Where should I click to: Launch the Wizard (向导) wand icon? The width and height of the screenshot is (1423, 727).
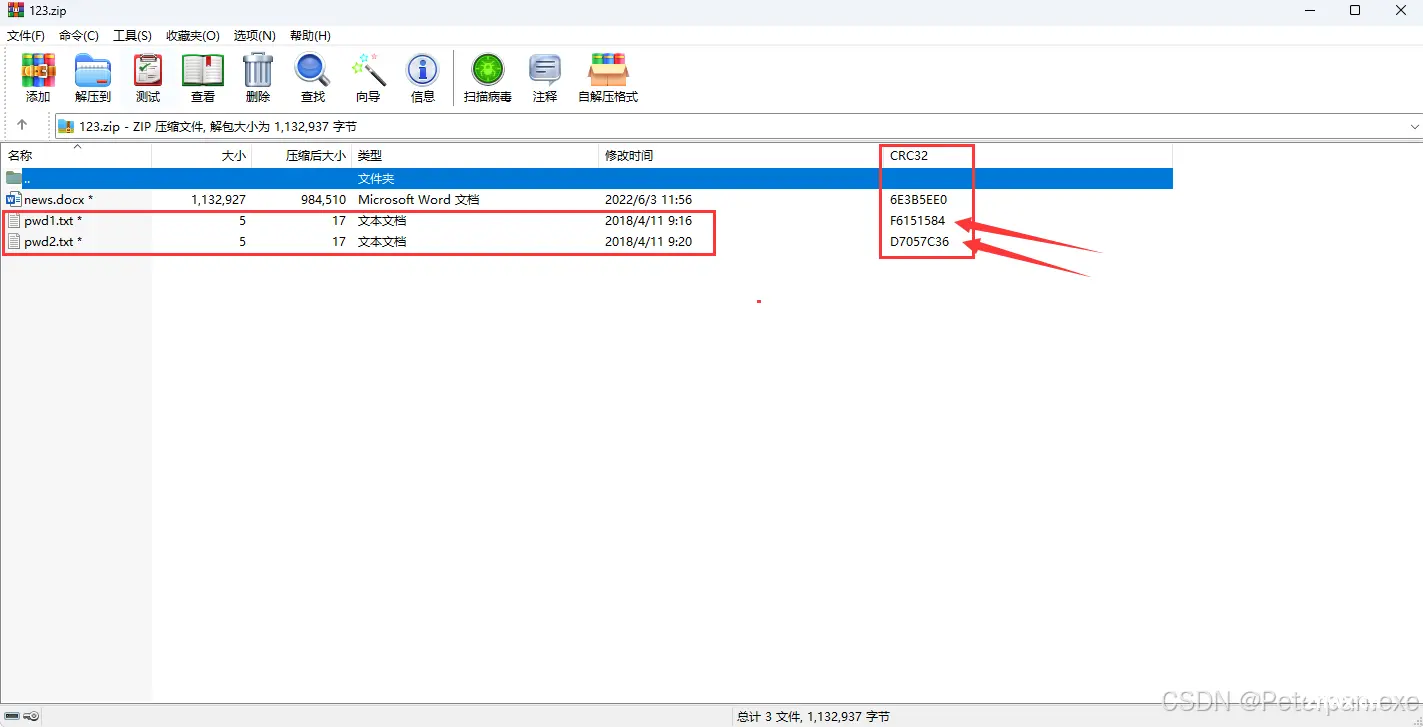click(368, 79)
